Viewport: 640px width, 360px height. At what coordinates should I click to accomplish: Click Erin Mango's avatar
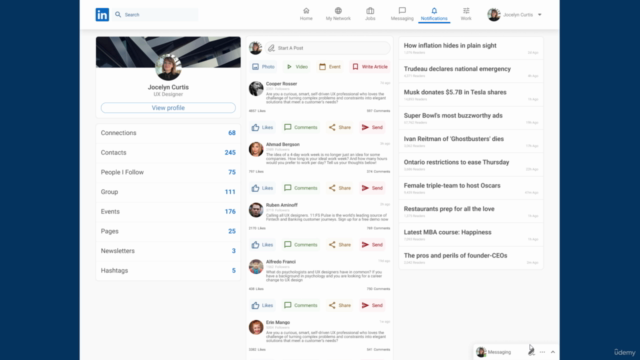coord(256,327)
